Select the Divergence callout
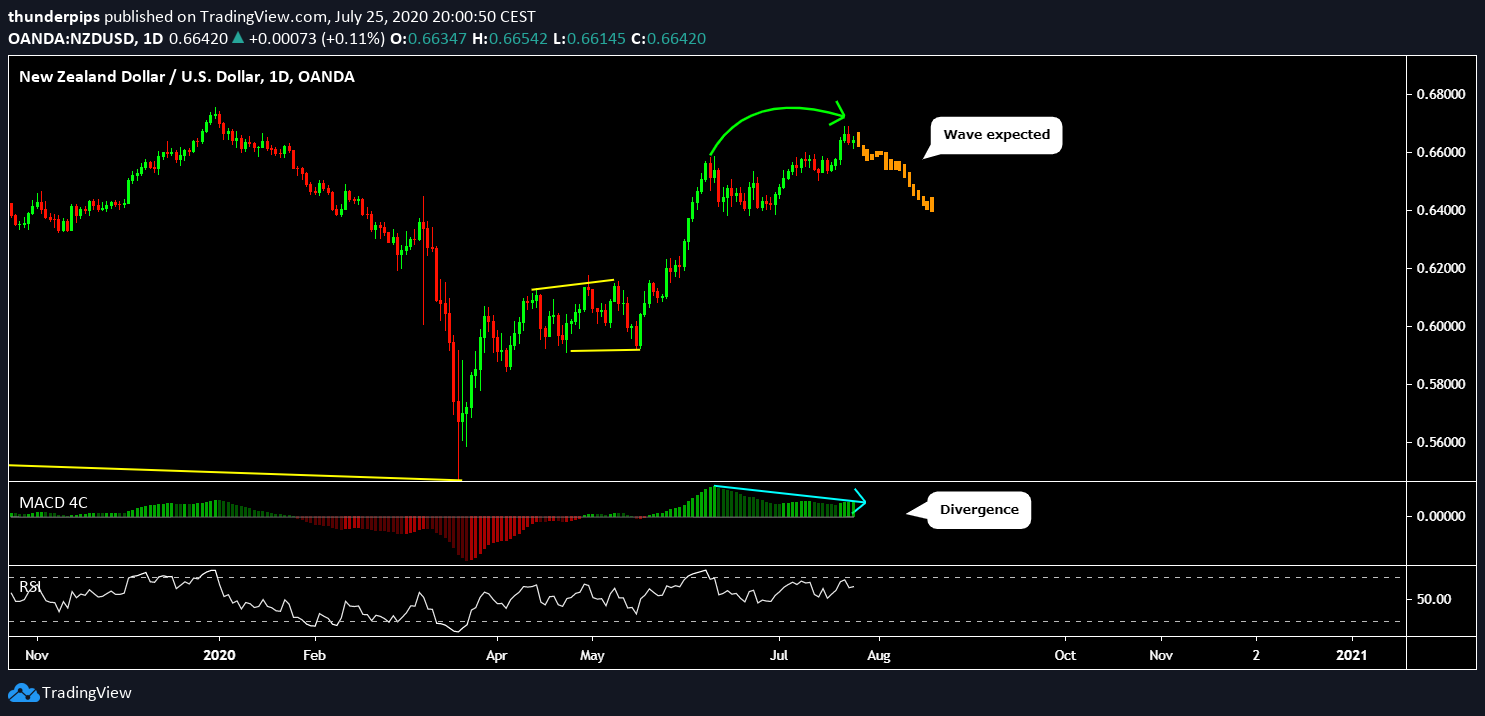Screen dimensions: 1485x716 [x=979, y=510]
